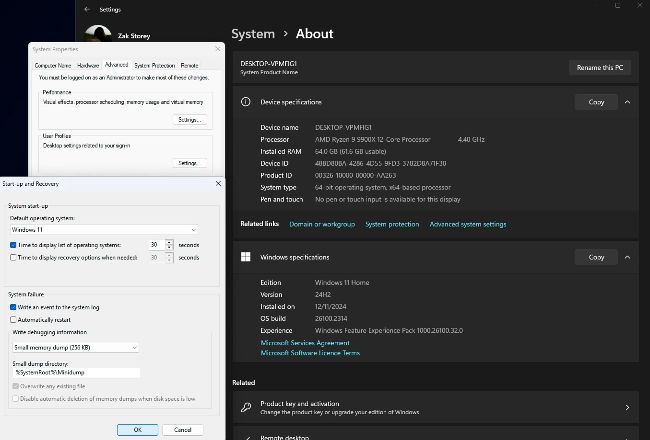Open the Small memory dump dropdown

(75, 348)
